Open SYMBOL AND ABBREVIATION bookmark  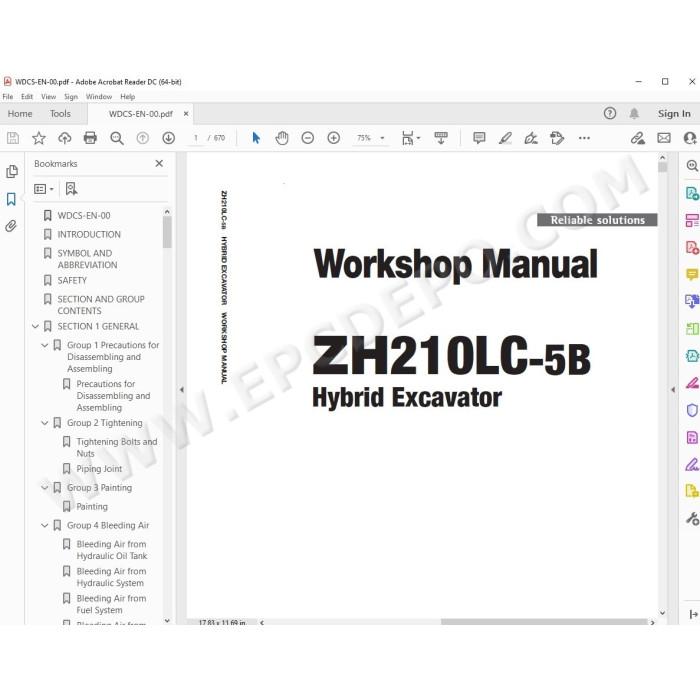[x=87, y=259]
